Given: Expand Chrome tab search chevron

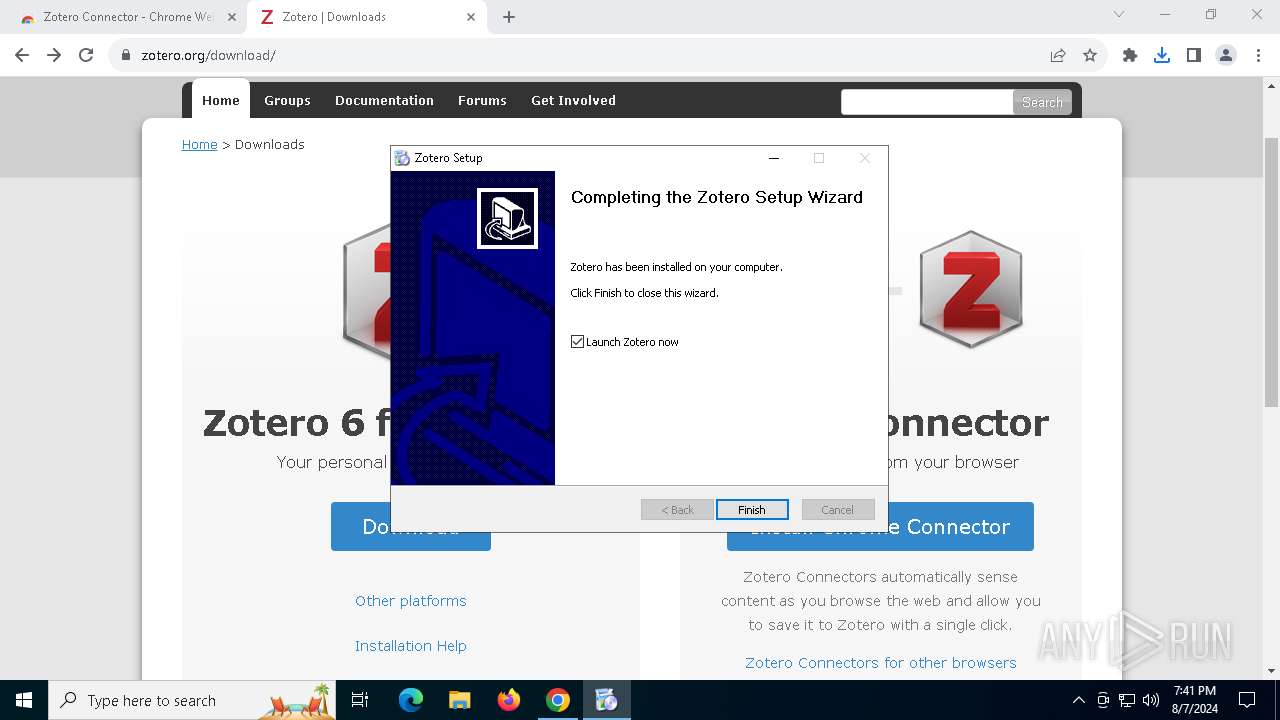Looking at the screenshot, I should [x=1119, y=14].
